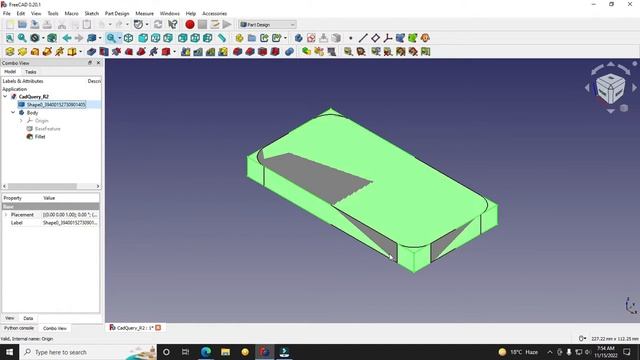Click the Label property value field

(70, 223)
